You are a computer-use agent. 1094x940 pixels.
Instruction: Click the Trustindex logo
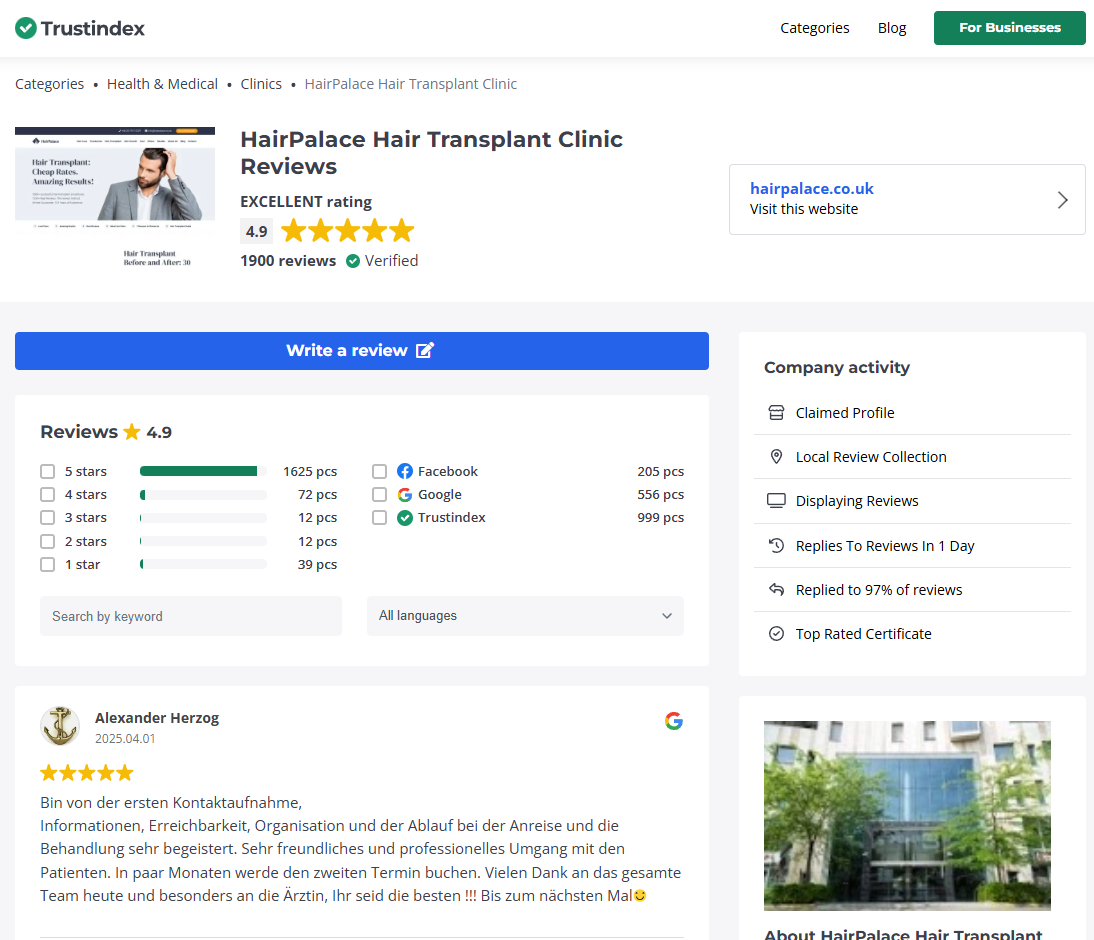(x=79, y=28)
